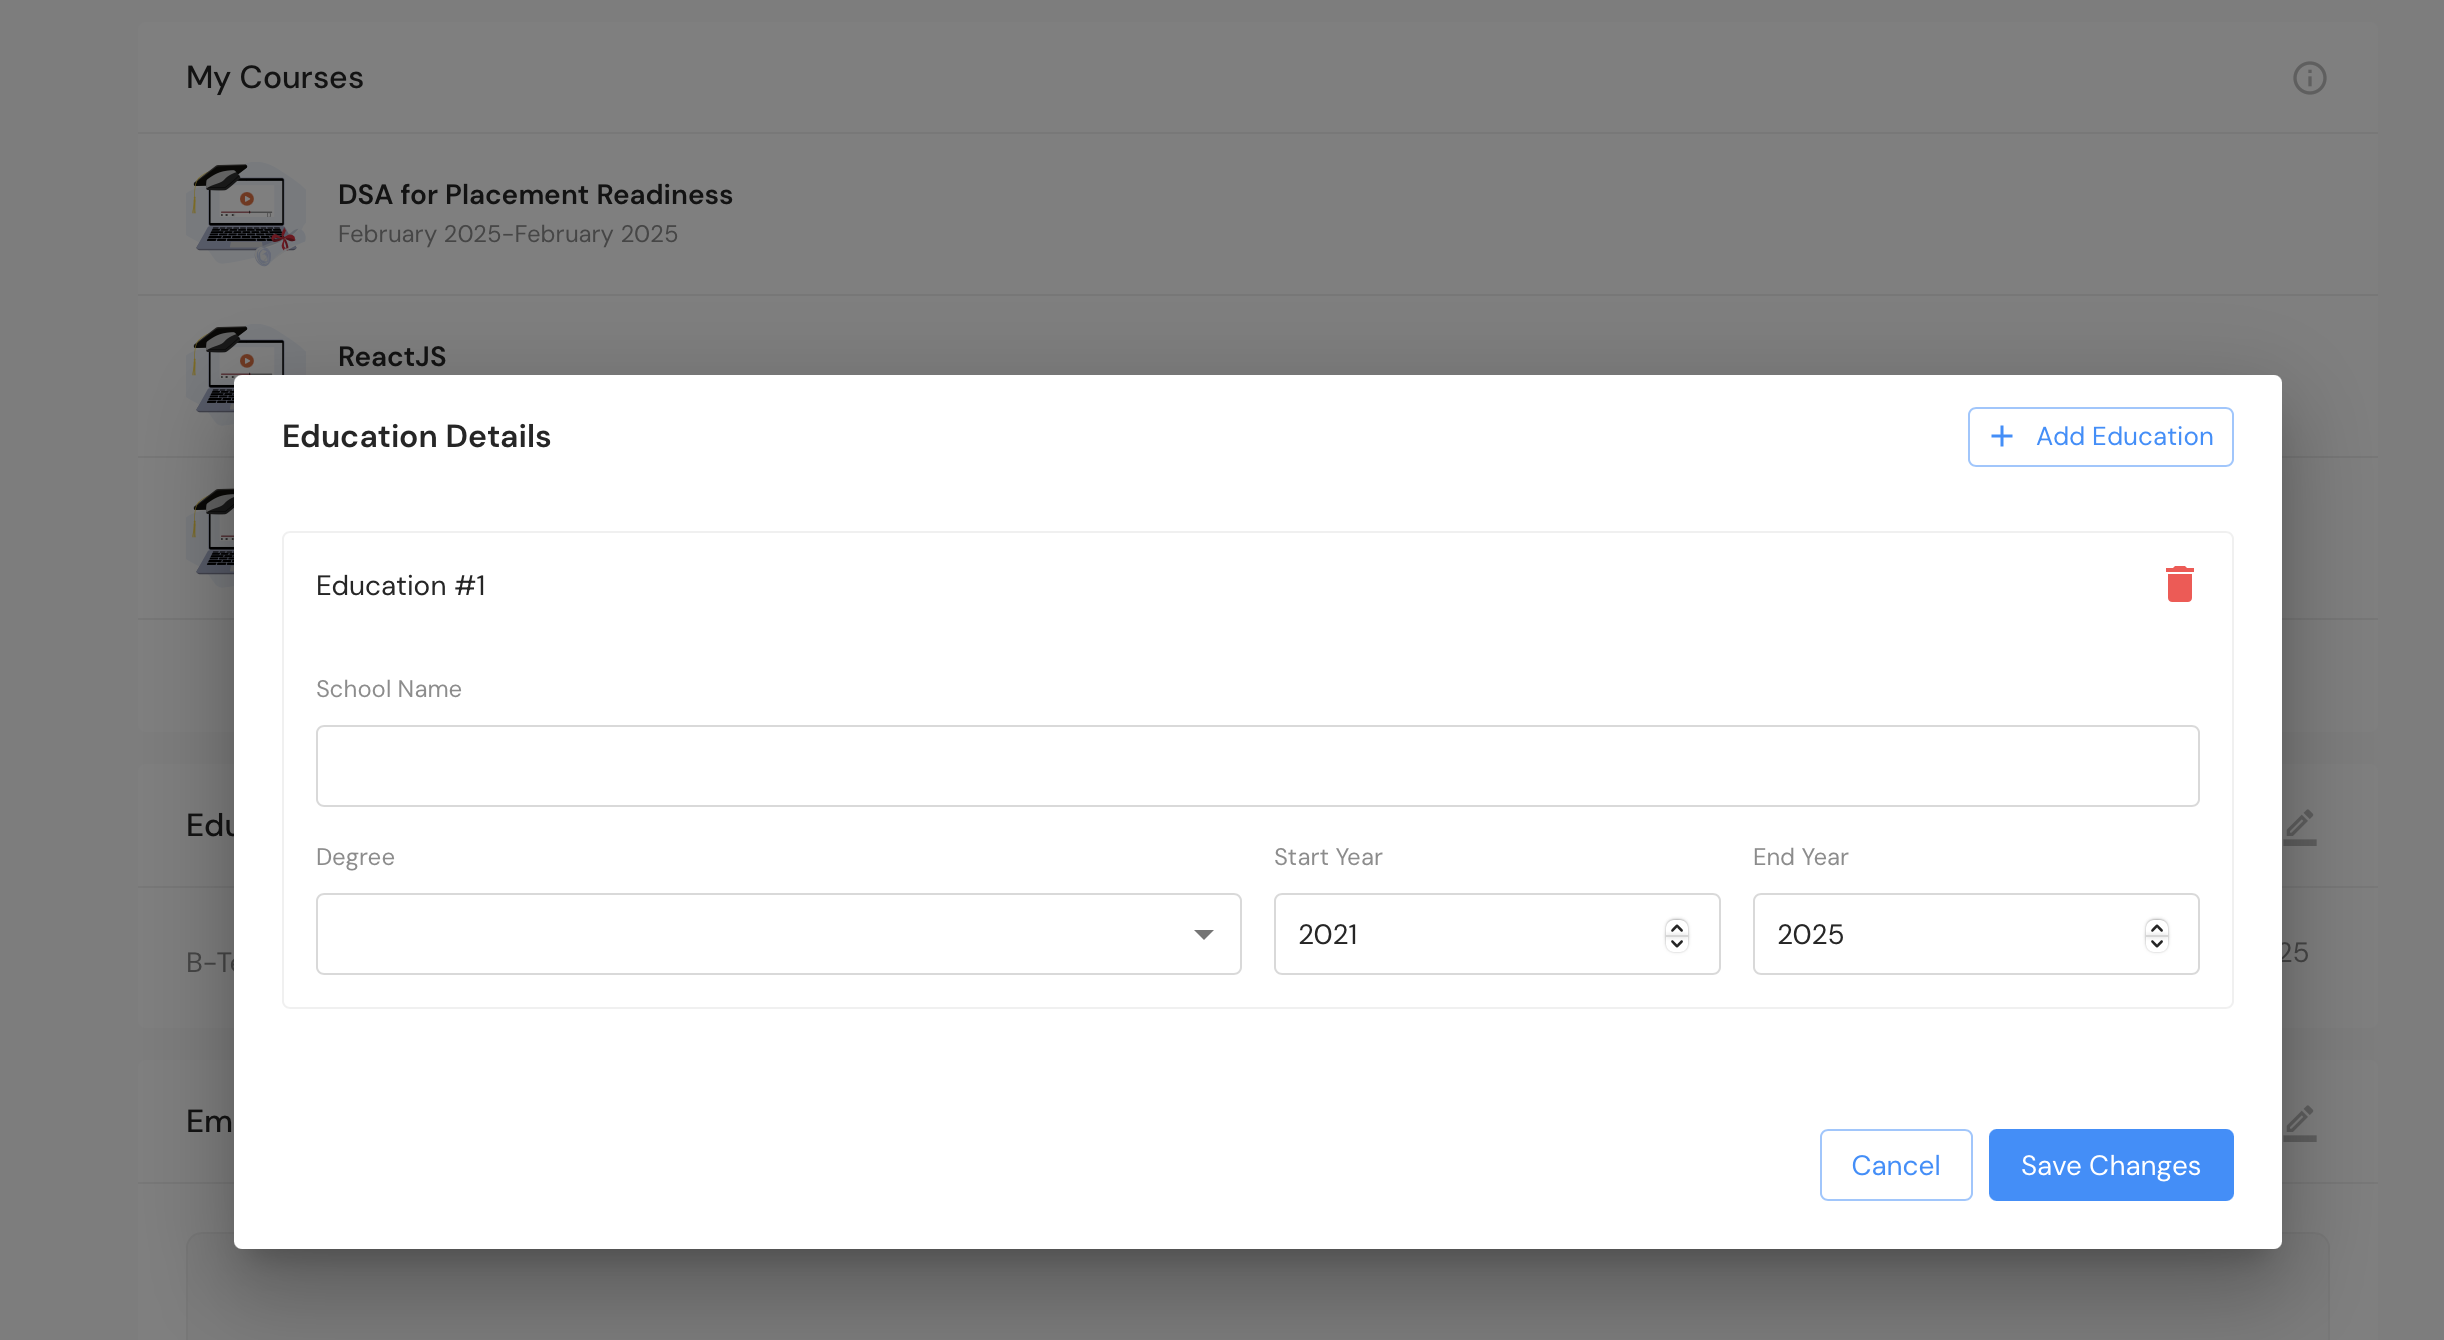2444x1340 pixels.
Task: Click the Add Education button
Action: click(x=2100, y=436)
